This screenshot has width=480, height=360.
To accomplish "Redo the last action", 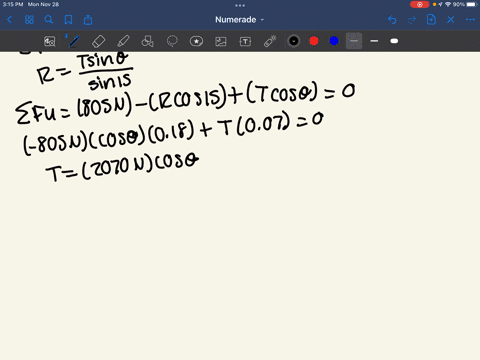I will click(x=412, y=20).
